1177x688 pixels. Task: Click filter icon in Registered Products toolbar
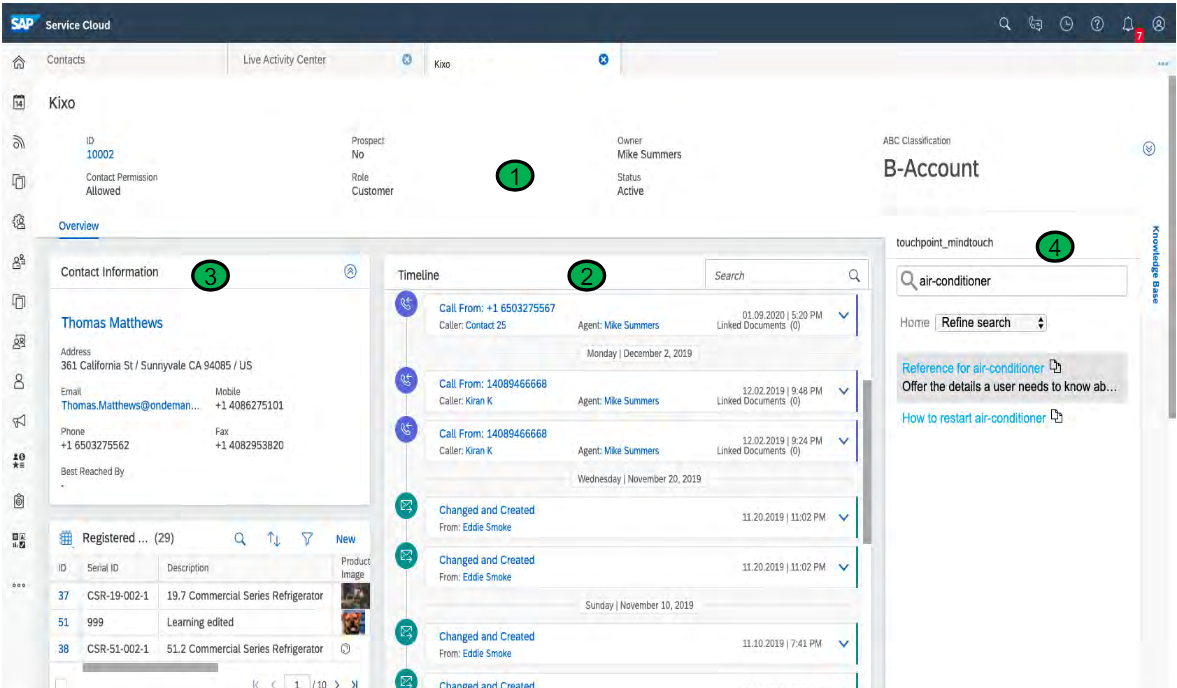click(307, 539)
